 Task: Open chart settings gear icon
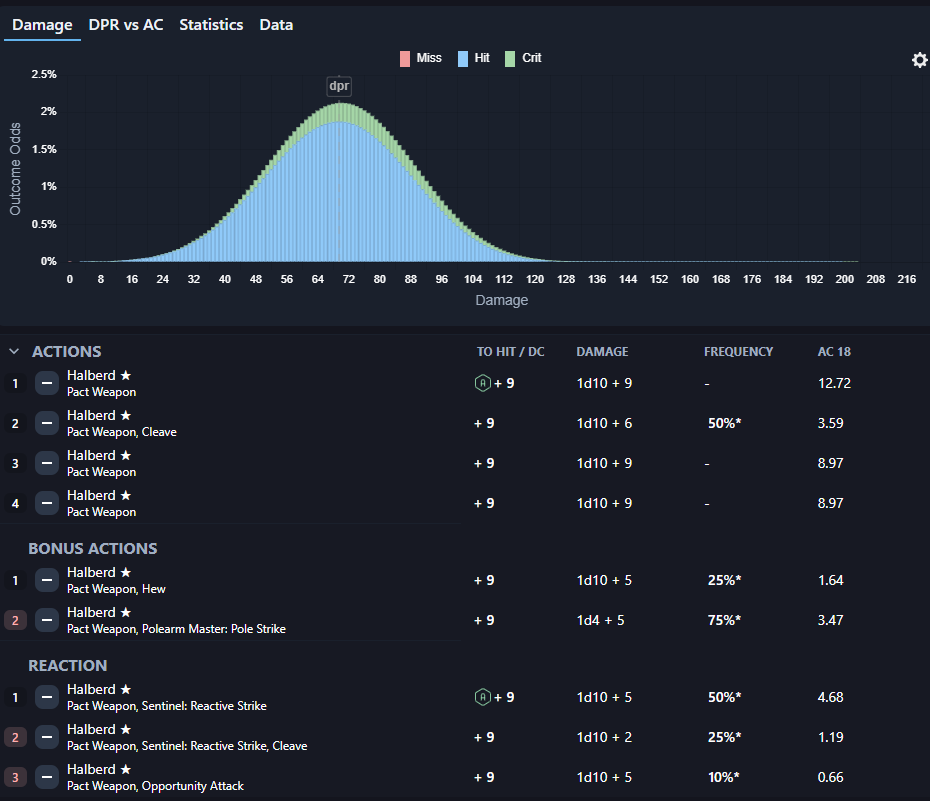pyautogui.click(x=919, y=61)
